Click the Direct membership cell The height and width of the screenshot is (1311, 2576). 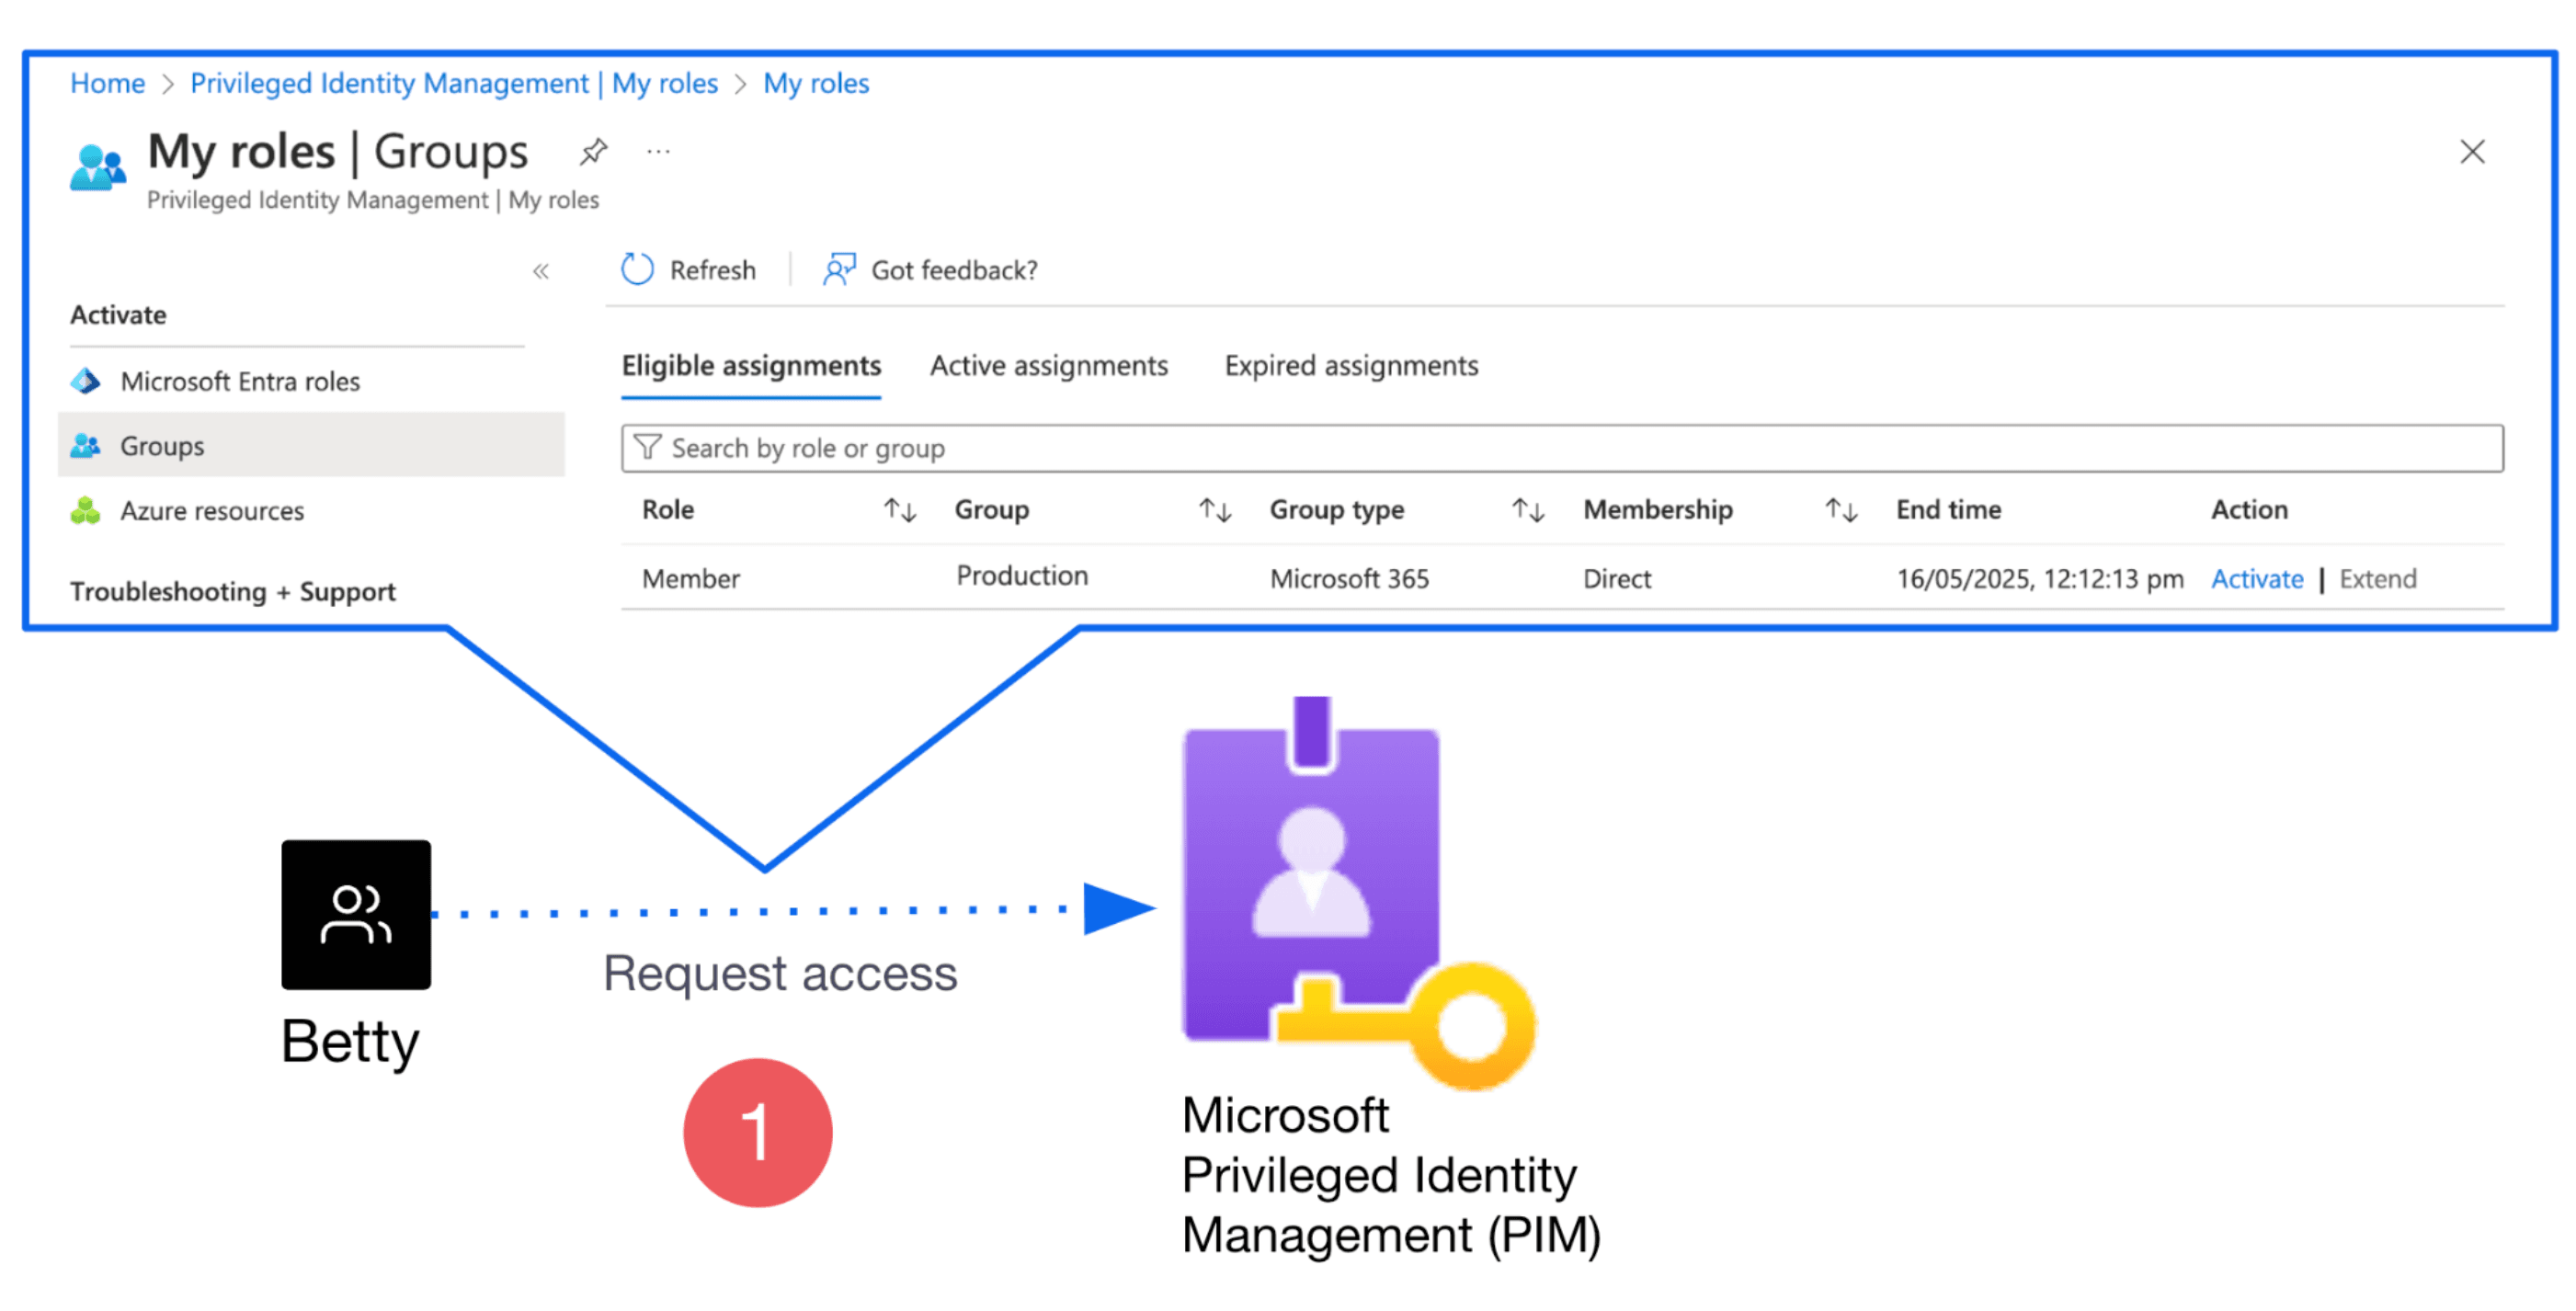1616,579
